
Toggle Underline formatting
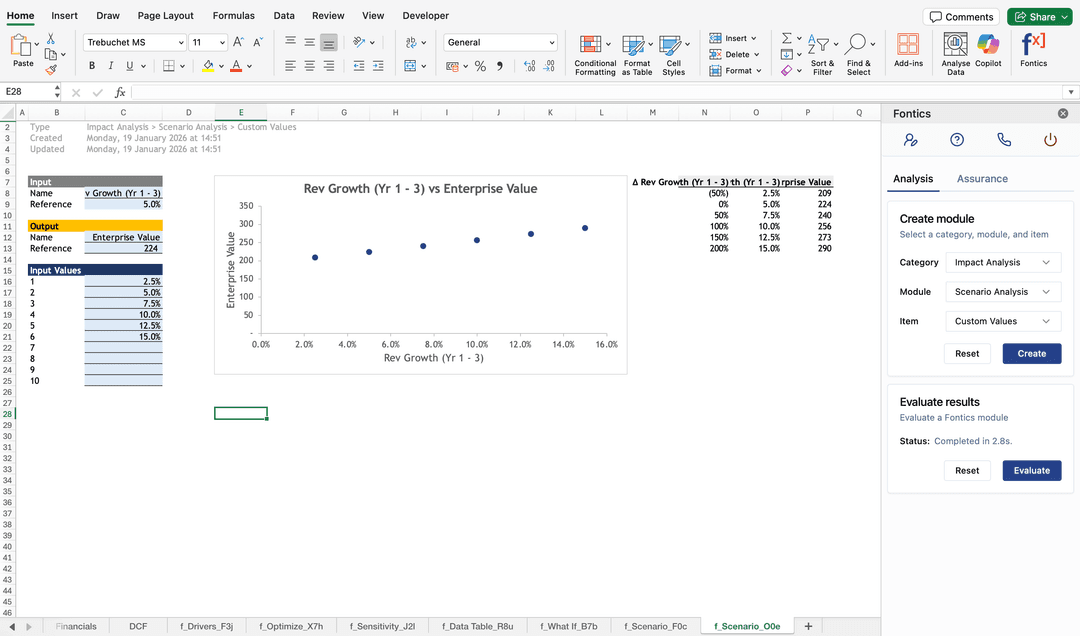tap(129, 66)
